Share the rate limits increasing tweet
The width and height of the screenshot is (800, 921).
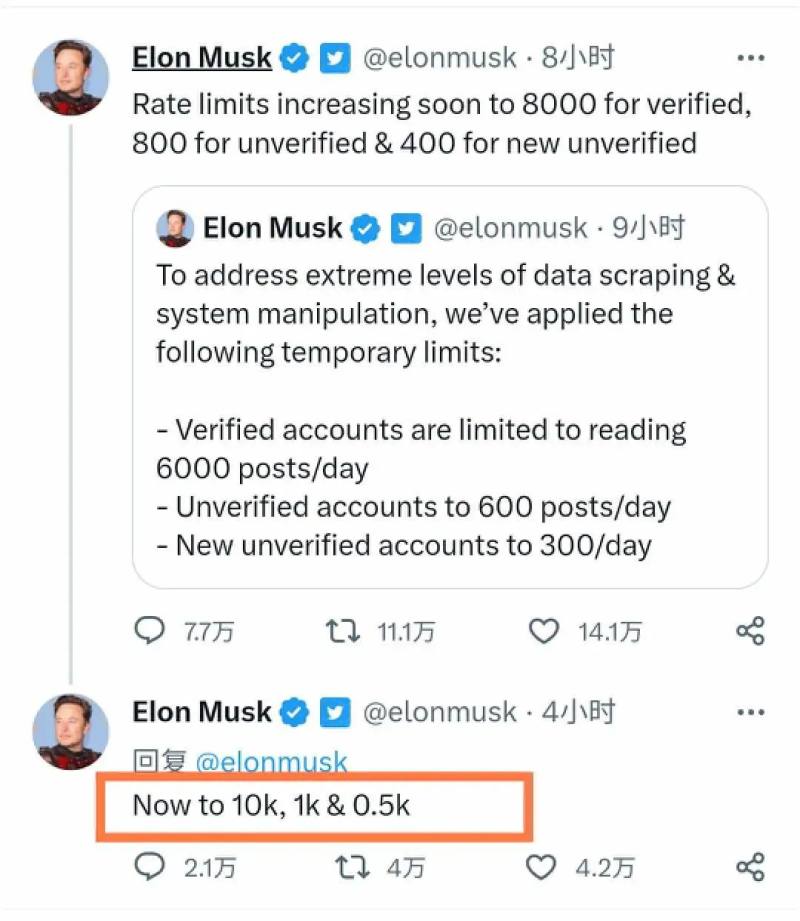coord(750,631)
